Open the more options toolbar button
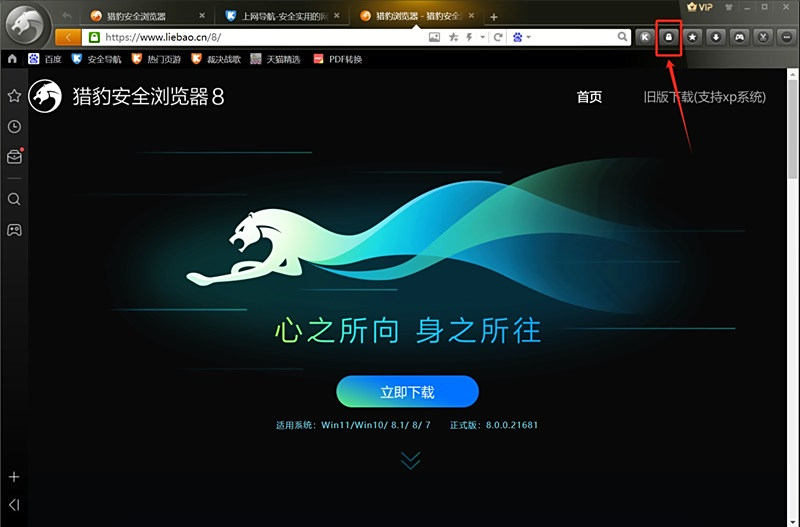 click(786, 37)
